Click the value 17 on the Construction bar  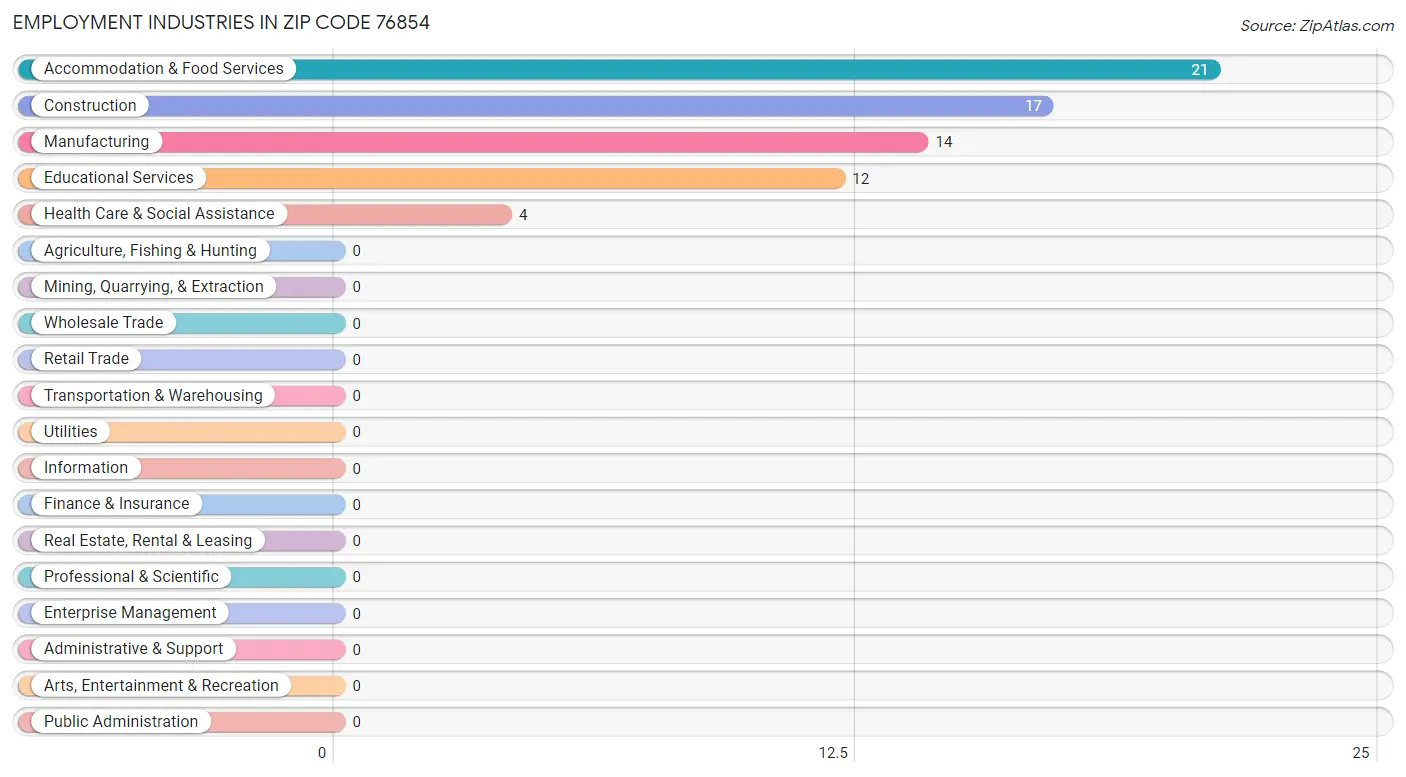coord(1033,106)
